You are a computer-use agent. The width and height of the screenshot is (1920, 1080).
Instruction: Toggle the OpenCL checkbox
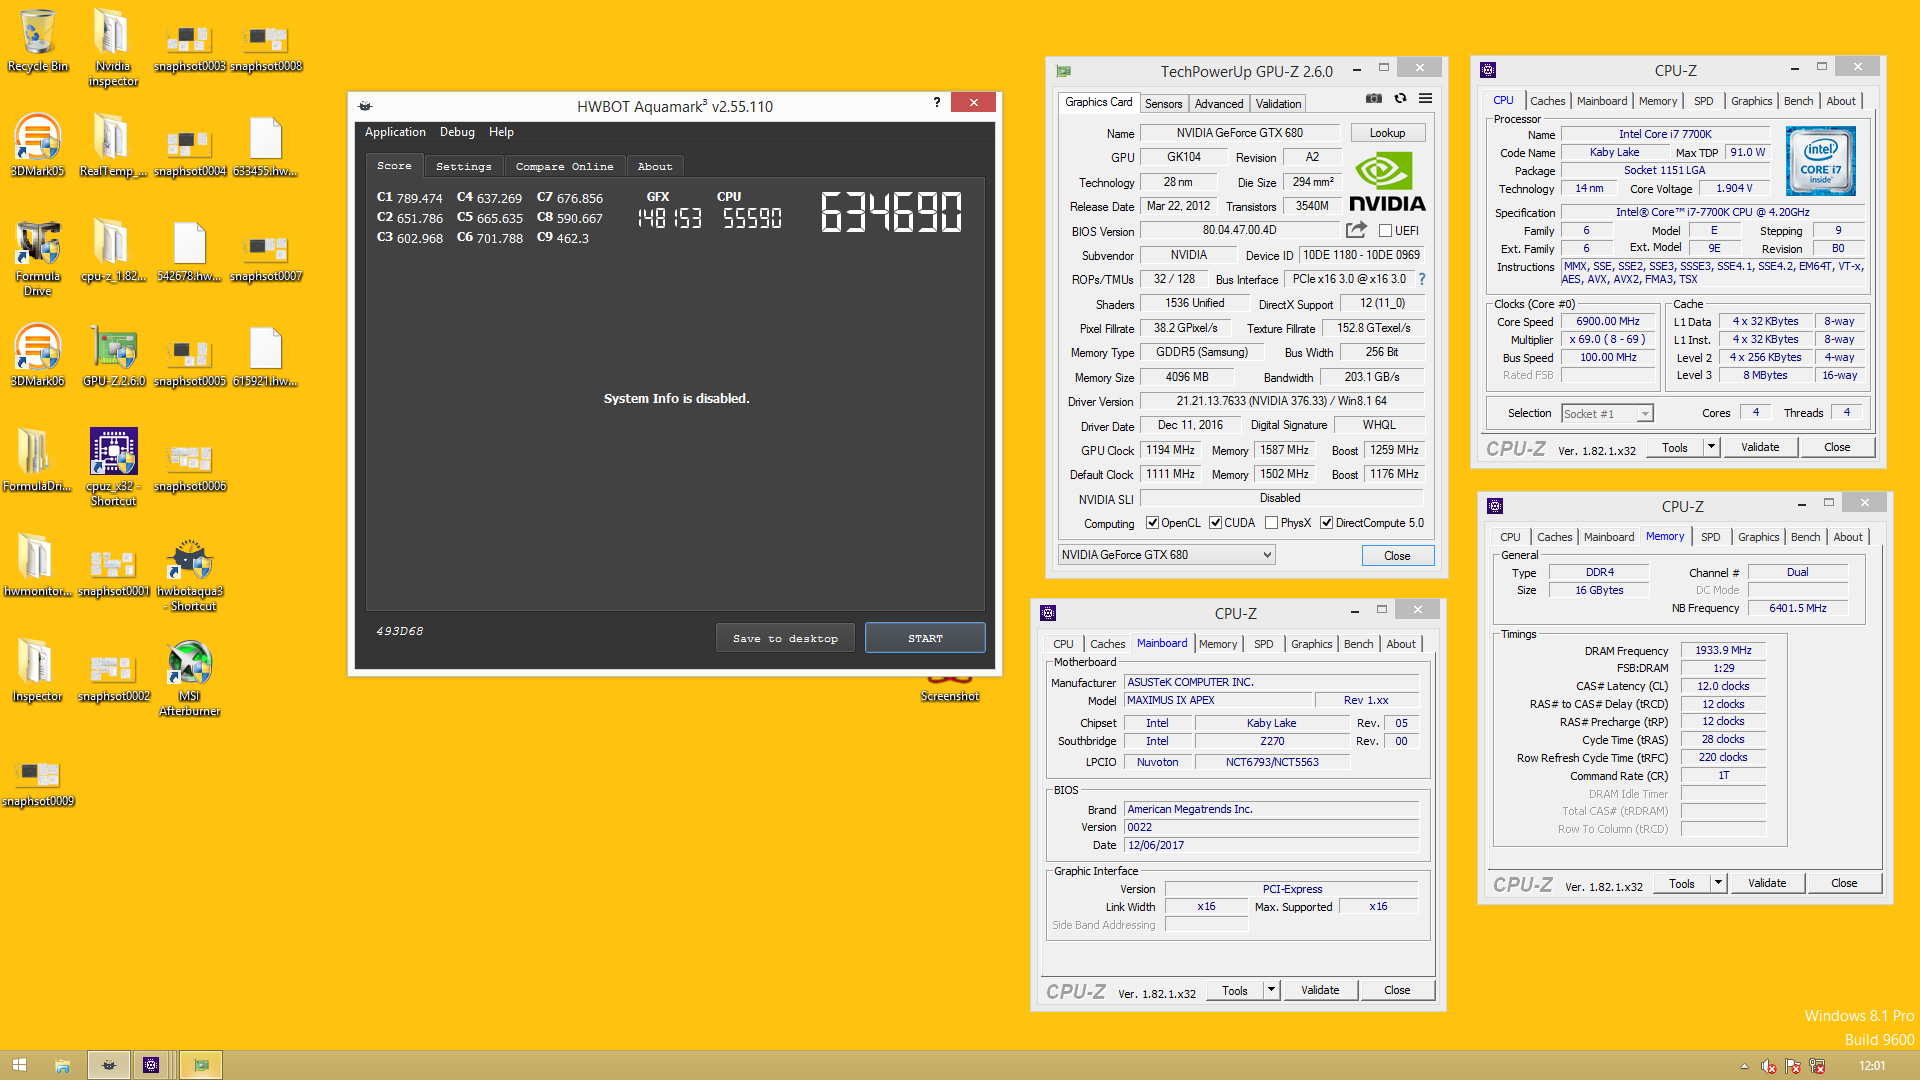click(x=1152, y=523)
